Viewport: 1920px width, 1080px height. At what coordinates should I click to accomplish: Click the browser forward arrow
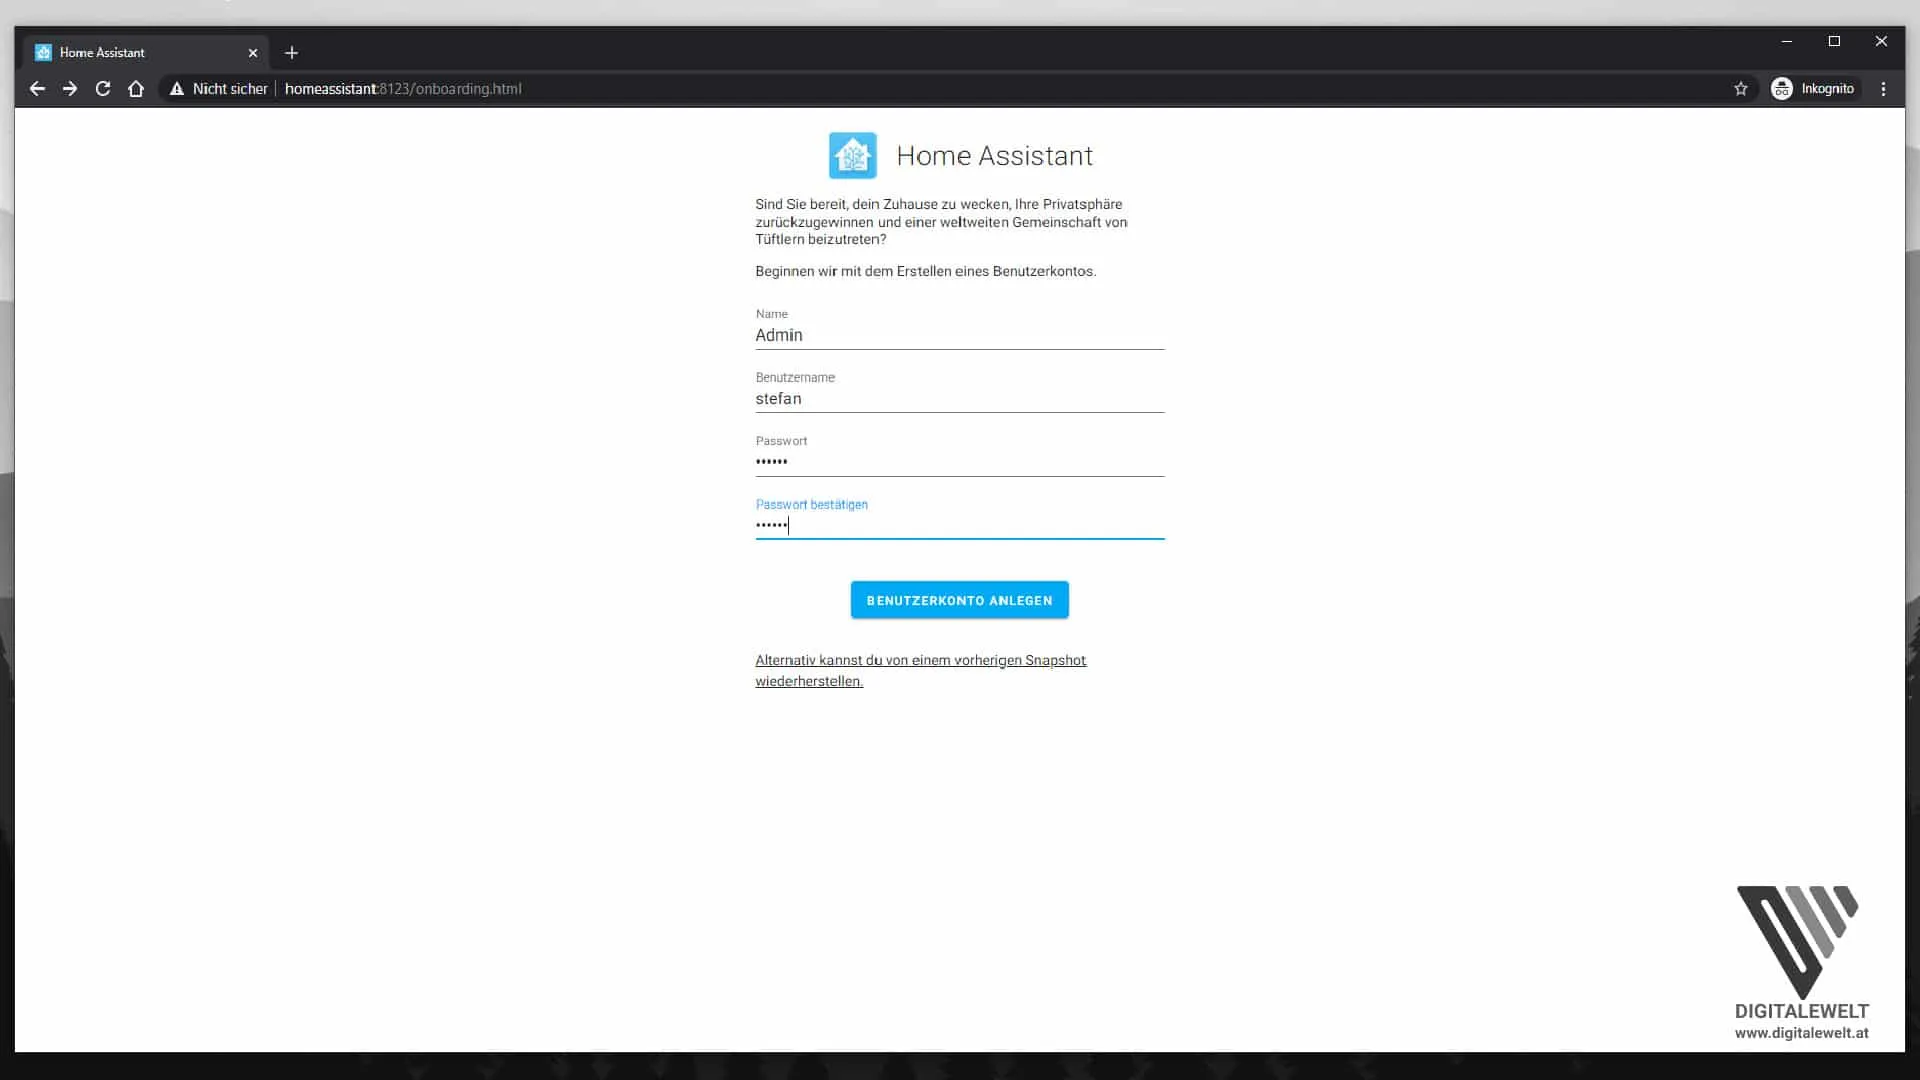tap(70, 89)
